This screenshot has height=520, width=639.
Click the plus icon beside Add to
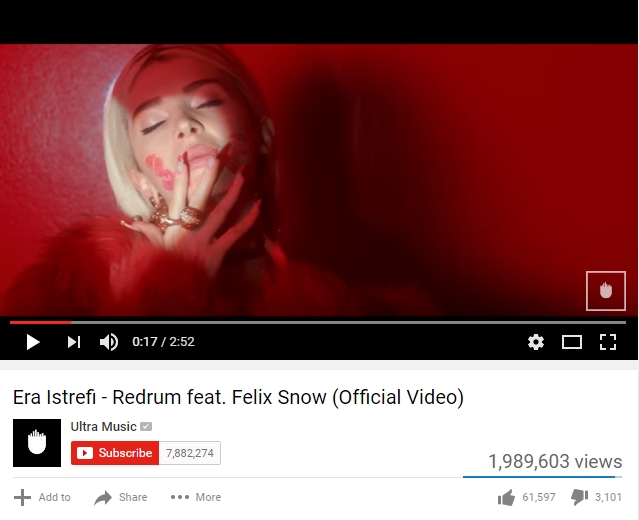[x=22, y=498]
